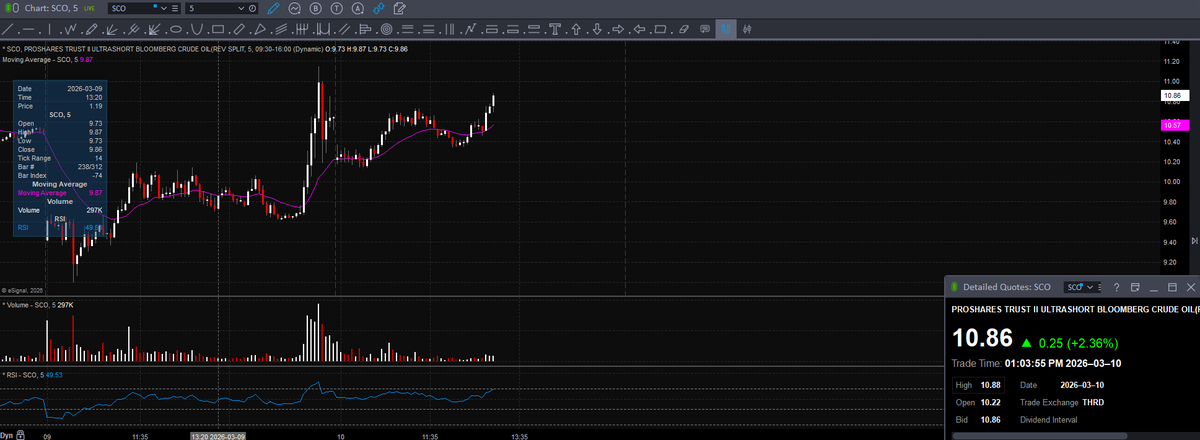Click the Trade Exchange THRD field
Screen dimensions: 1200x440
[1062, 403]
